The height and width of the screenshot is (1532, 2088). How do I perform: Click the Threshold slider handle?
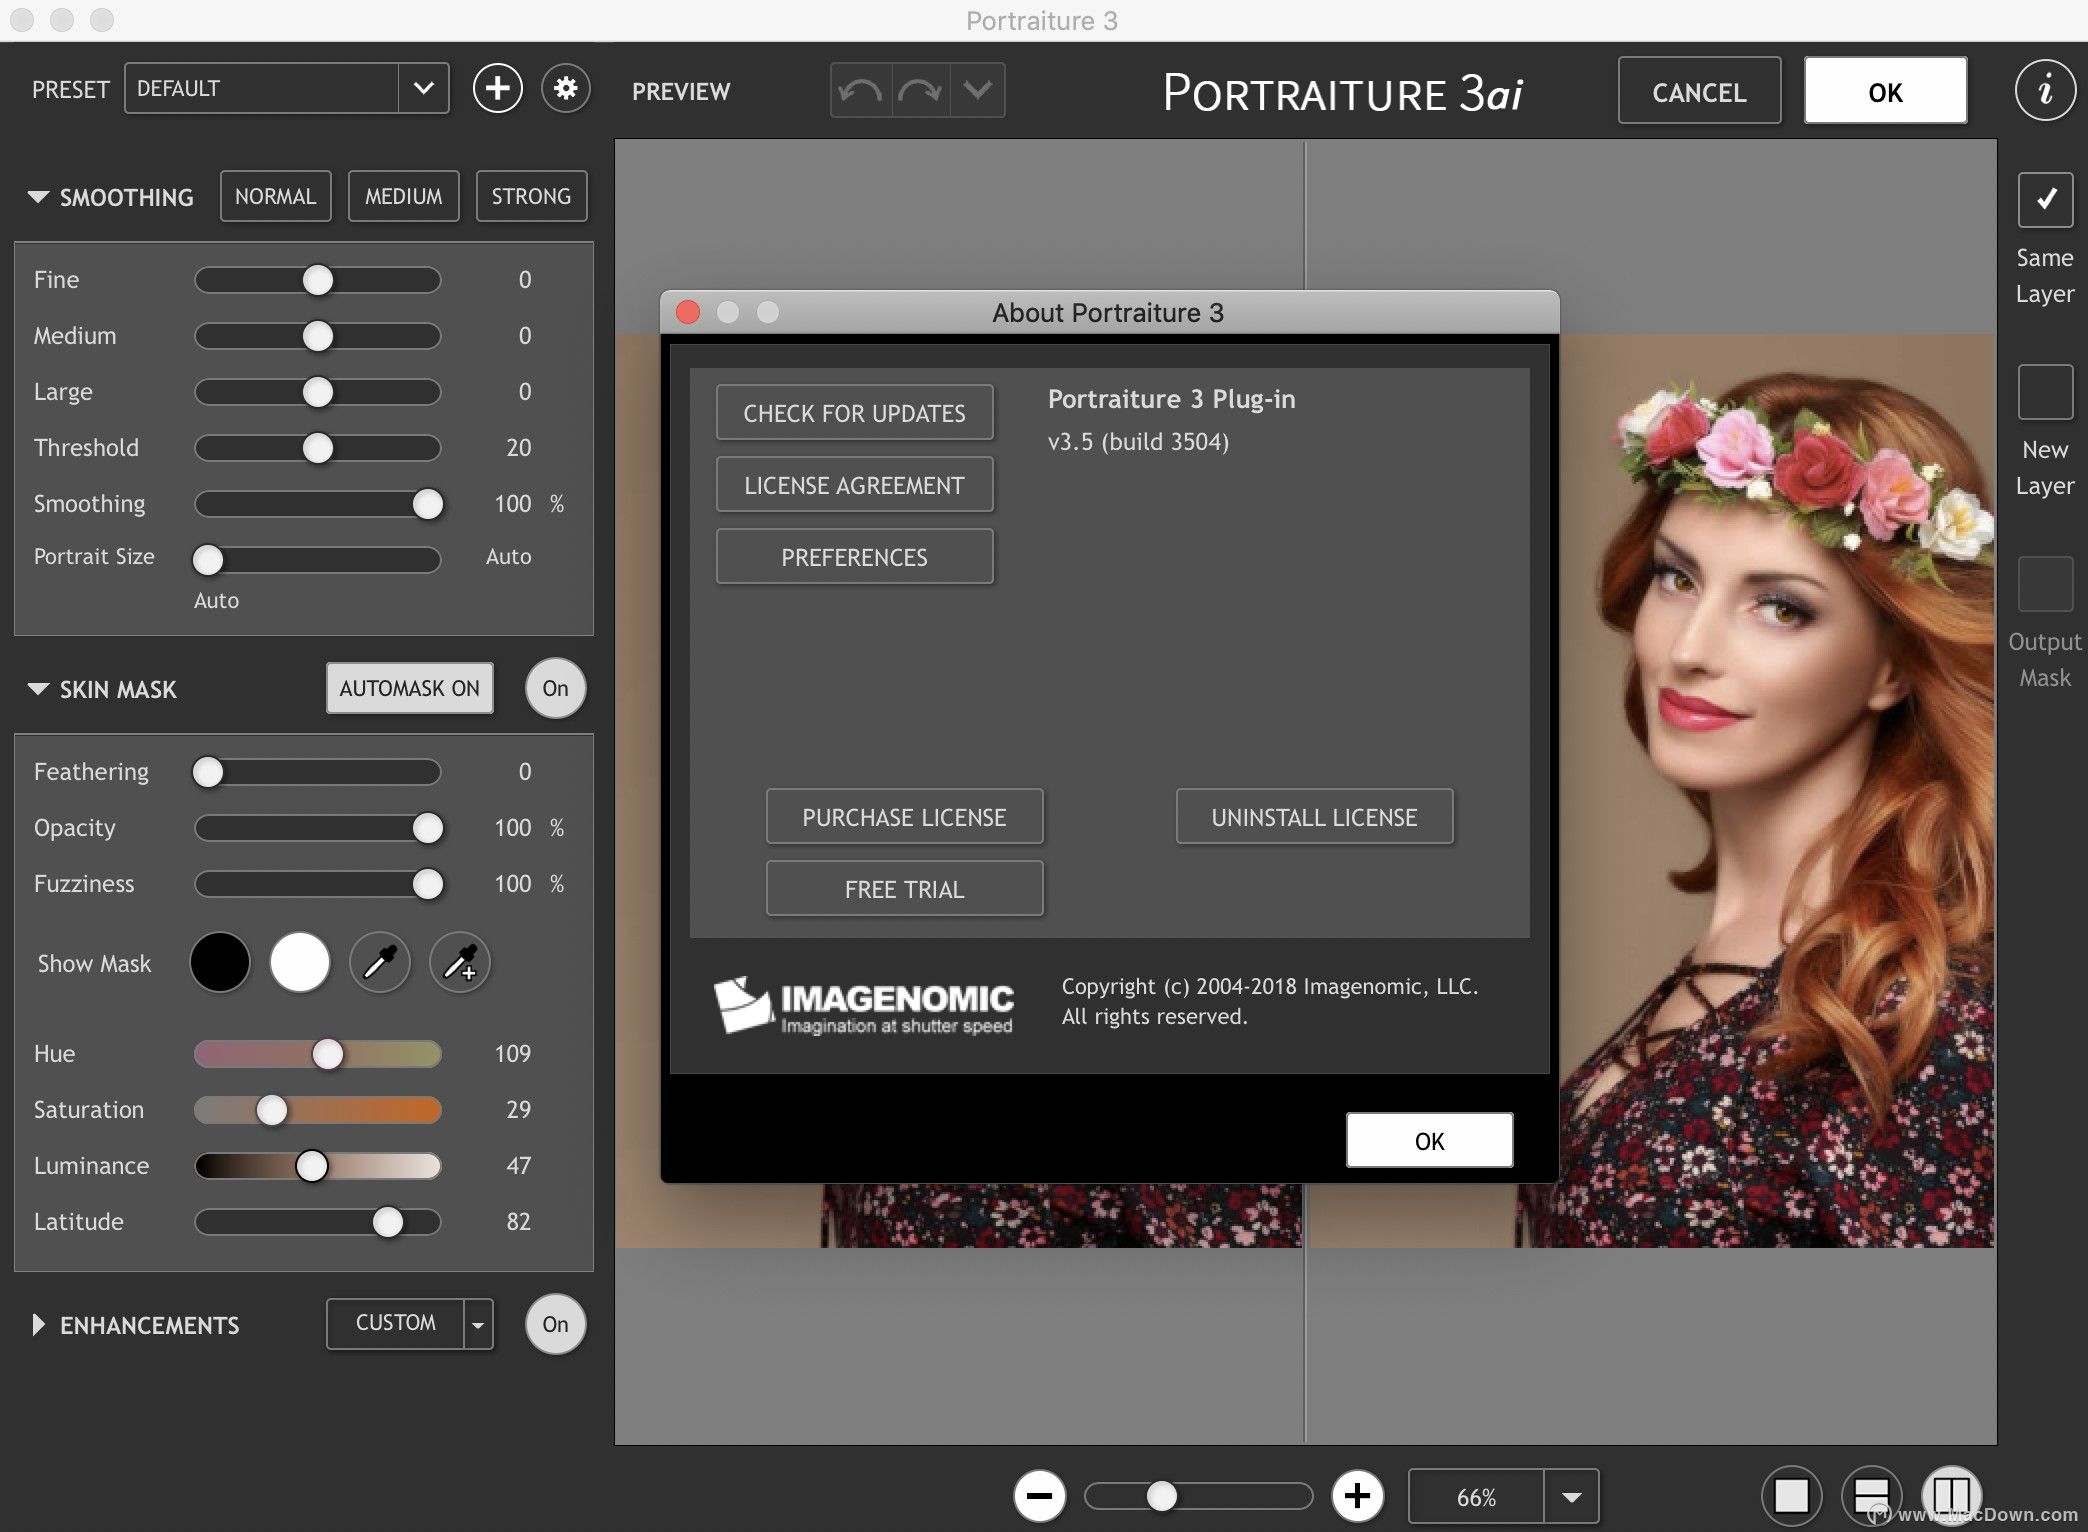coord(318,448)
